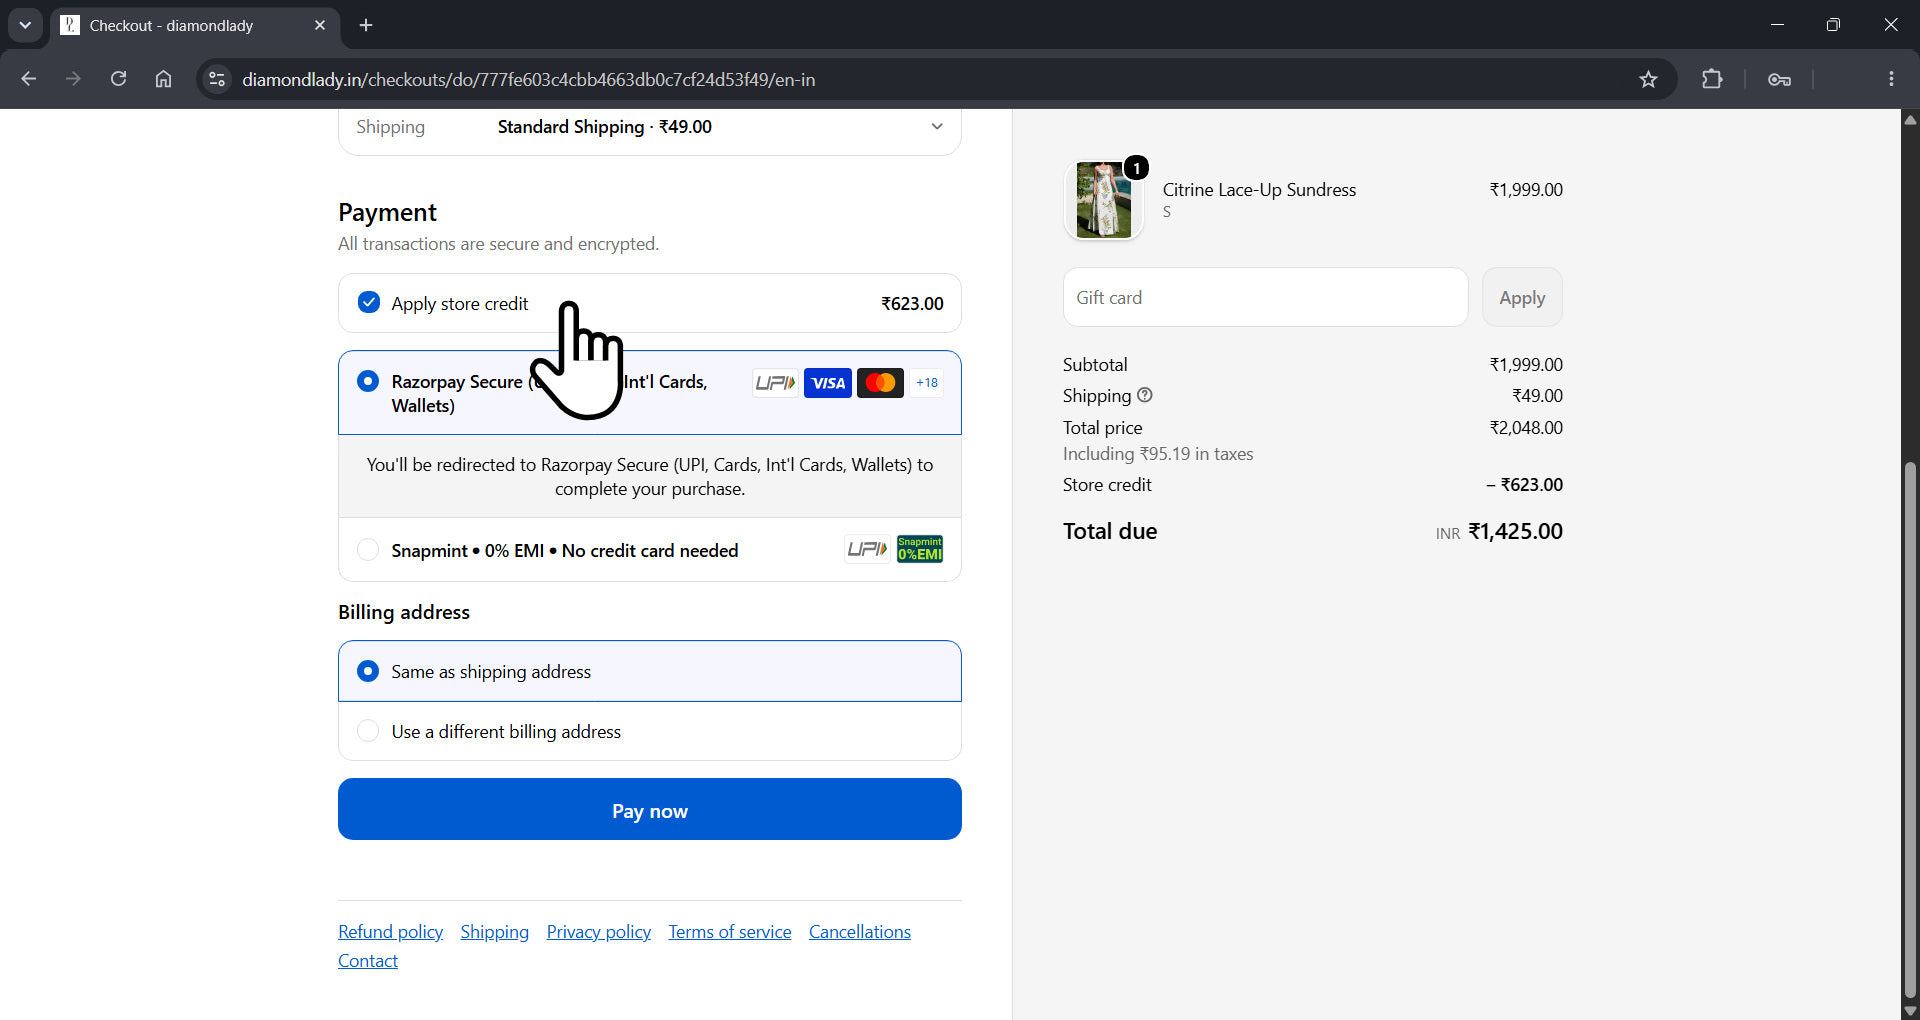Open the tab search dropdown arrow
This screenshot has height=1020, width=1920.
pyautogui.click(x=25, y=25)
